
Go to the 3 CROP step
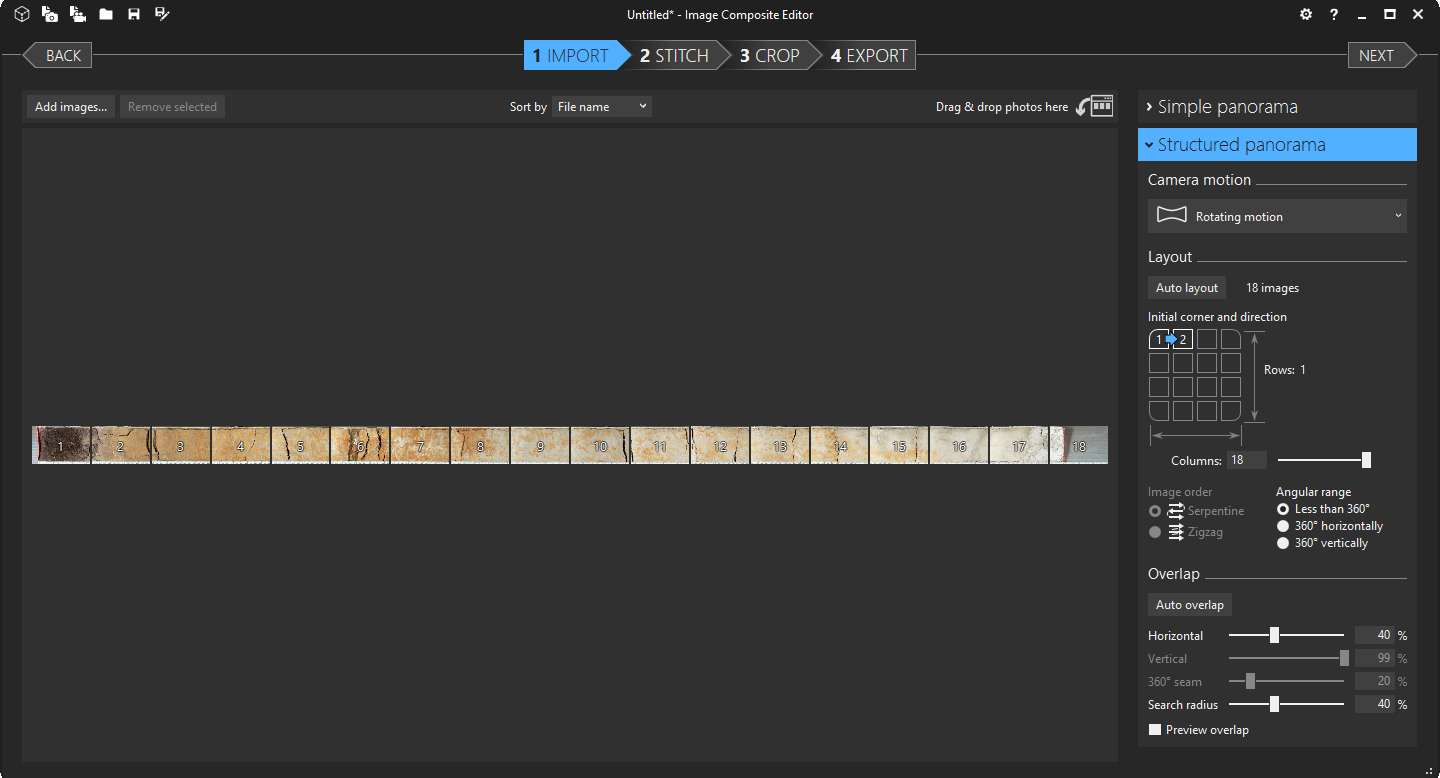[770, 56]
